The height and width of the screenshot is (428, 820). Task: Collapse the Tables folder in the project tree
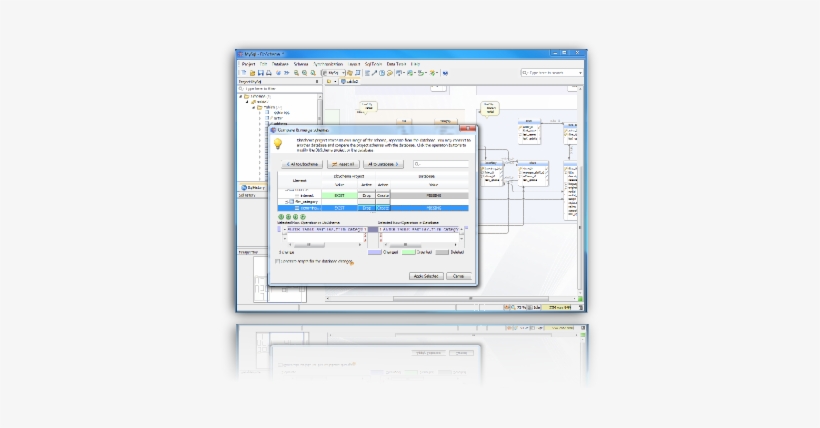click(x=254, y=107)
